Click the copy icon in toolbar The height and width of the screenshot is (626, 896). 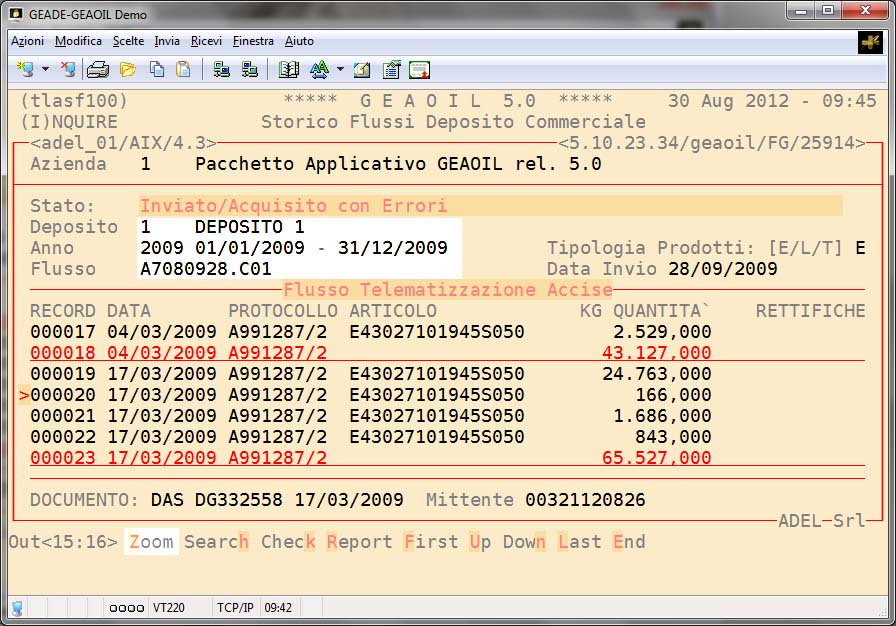point(157,70)
